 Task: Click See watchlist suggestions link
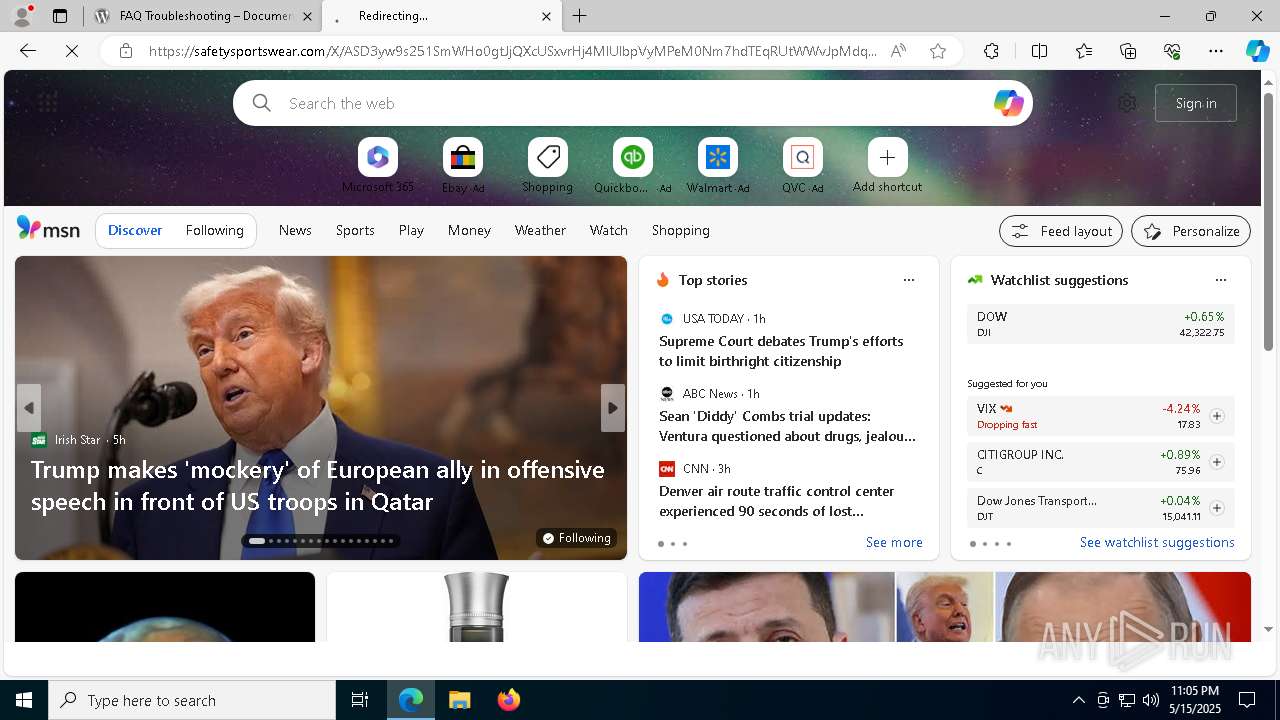[x=1157, y=542]
